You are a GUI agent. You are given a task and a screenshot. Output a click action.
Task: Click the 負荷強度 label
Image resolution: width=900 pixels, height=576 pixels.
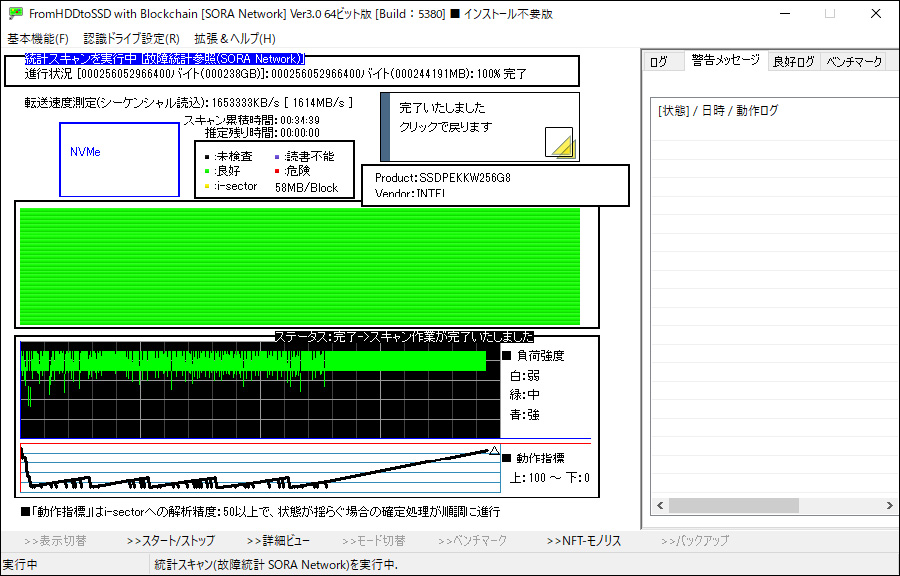tap(540, 356)
